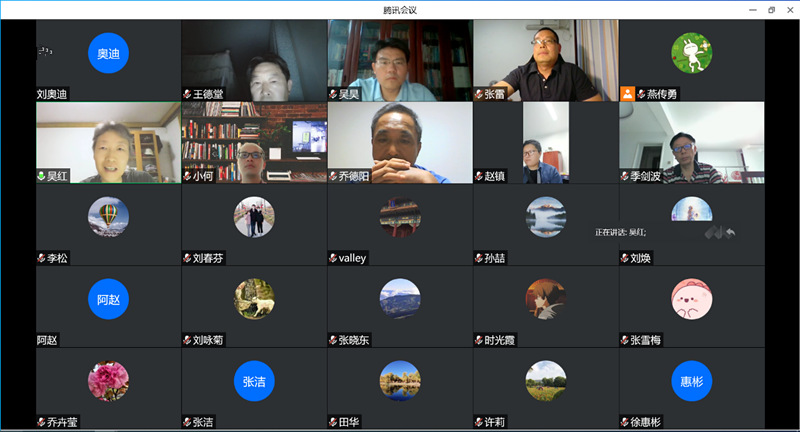Click the 腾讯会议 window title bar
Viewport: 800px width, 432px height.
(x=400, y=9)
